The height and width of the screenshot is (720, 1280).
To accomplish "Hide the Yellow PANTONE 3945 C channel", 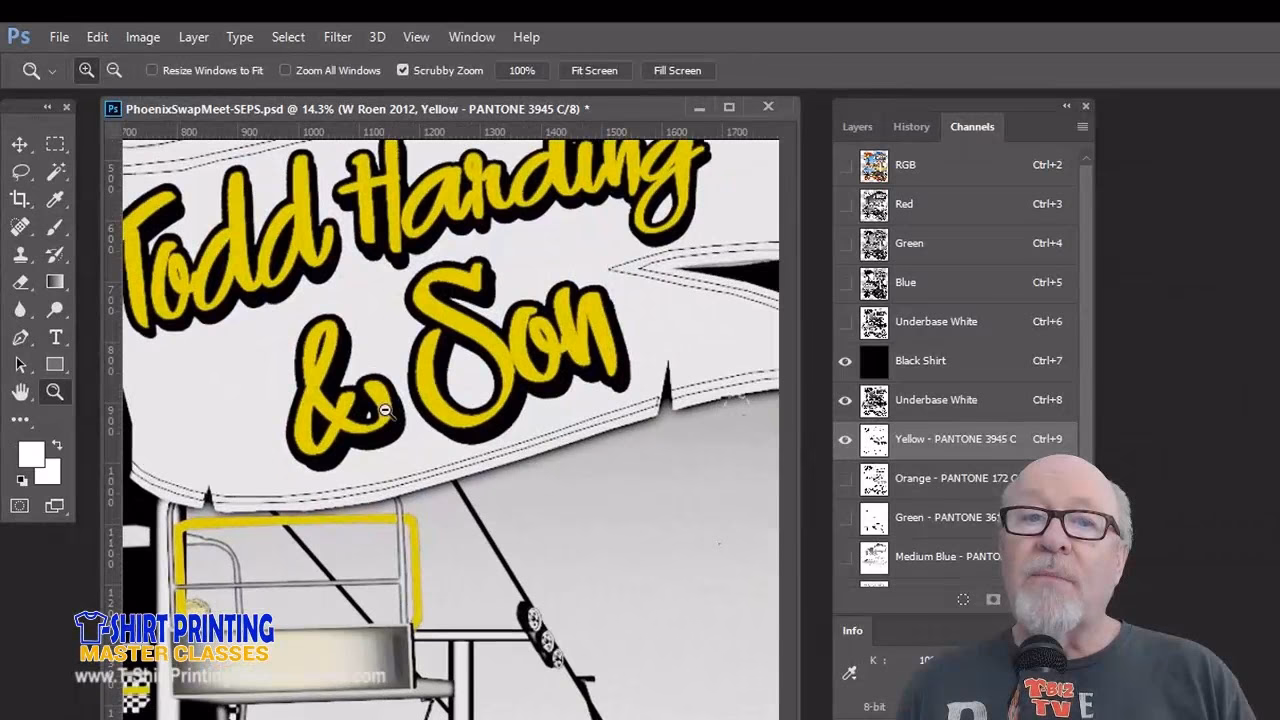I will 845,439.
